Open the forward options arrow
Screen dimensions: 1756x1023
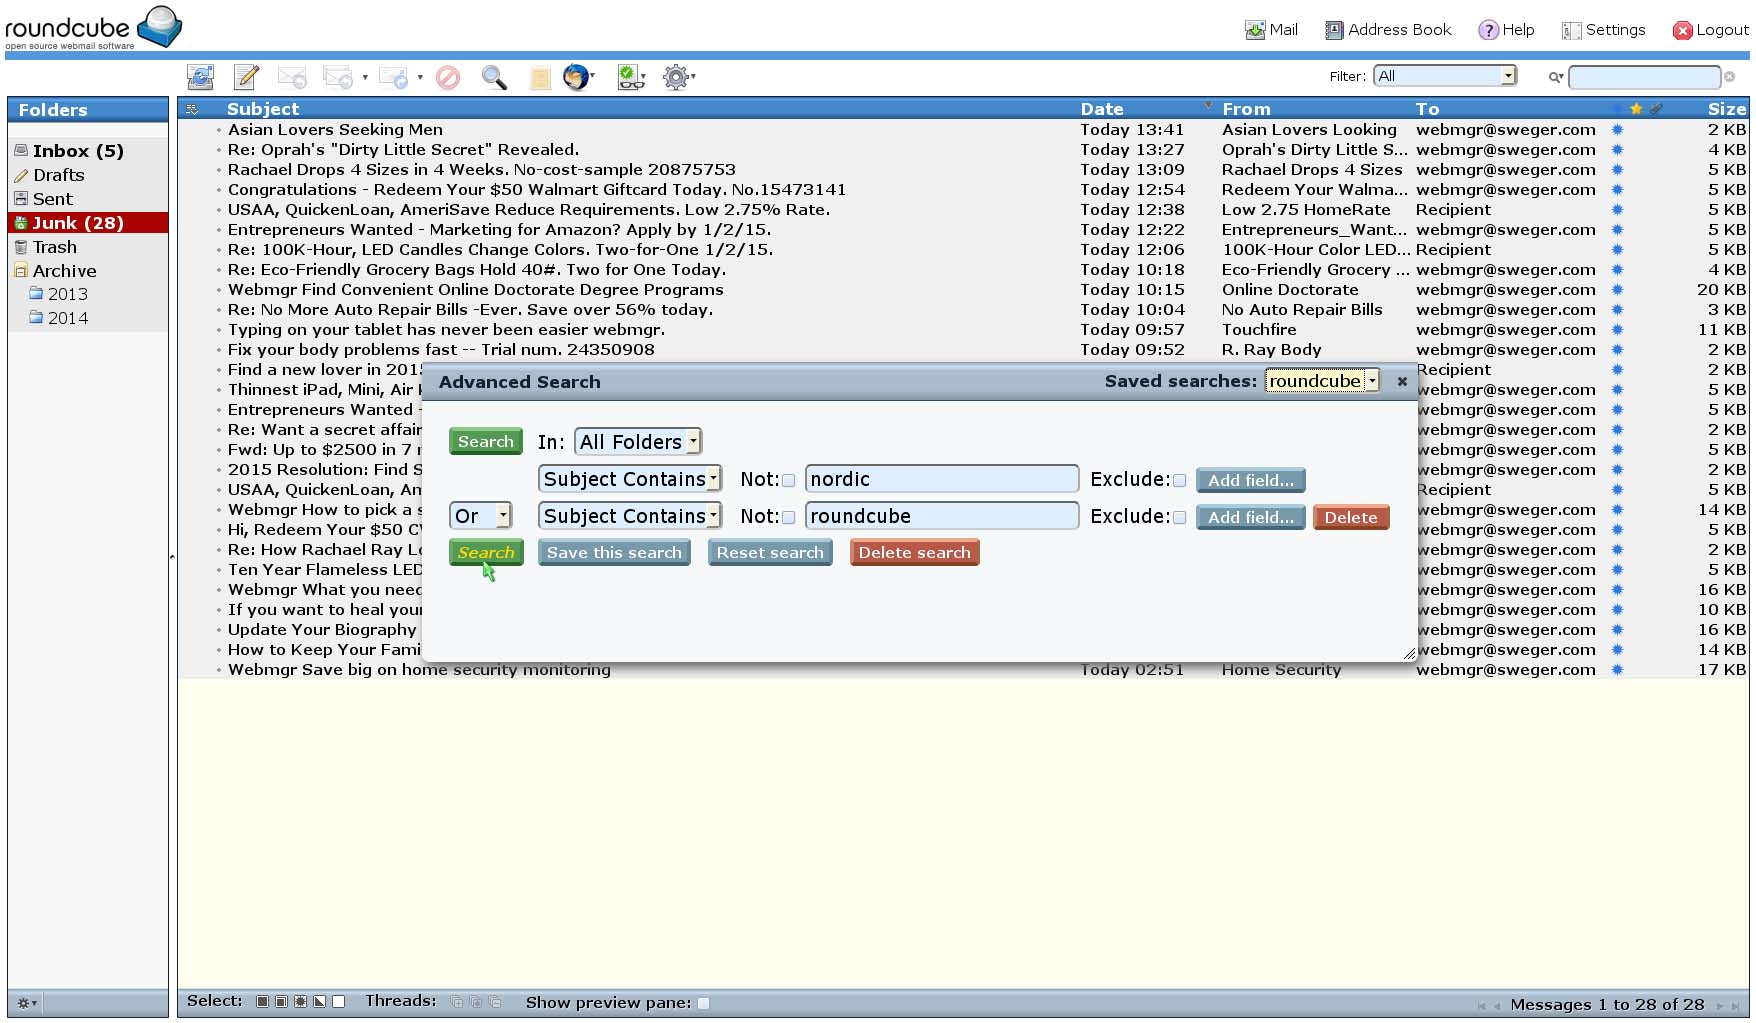click(420, 77)
